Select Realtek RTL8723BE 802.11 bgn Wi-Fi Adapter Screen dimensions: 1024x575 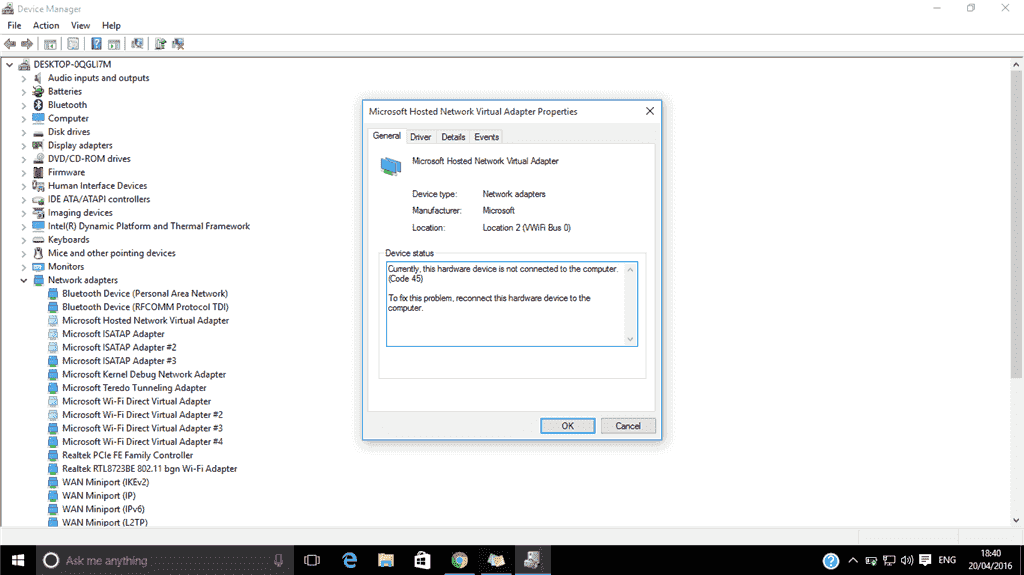(x=150, y=469)
